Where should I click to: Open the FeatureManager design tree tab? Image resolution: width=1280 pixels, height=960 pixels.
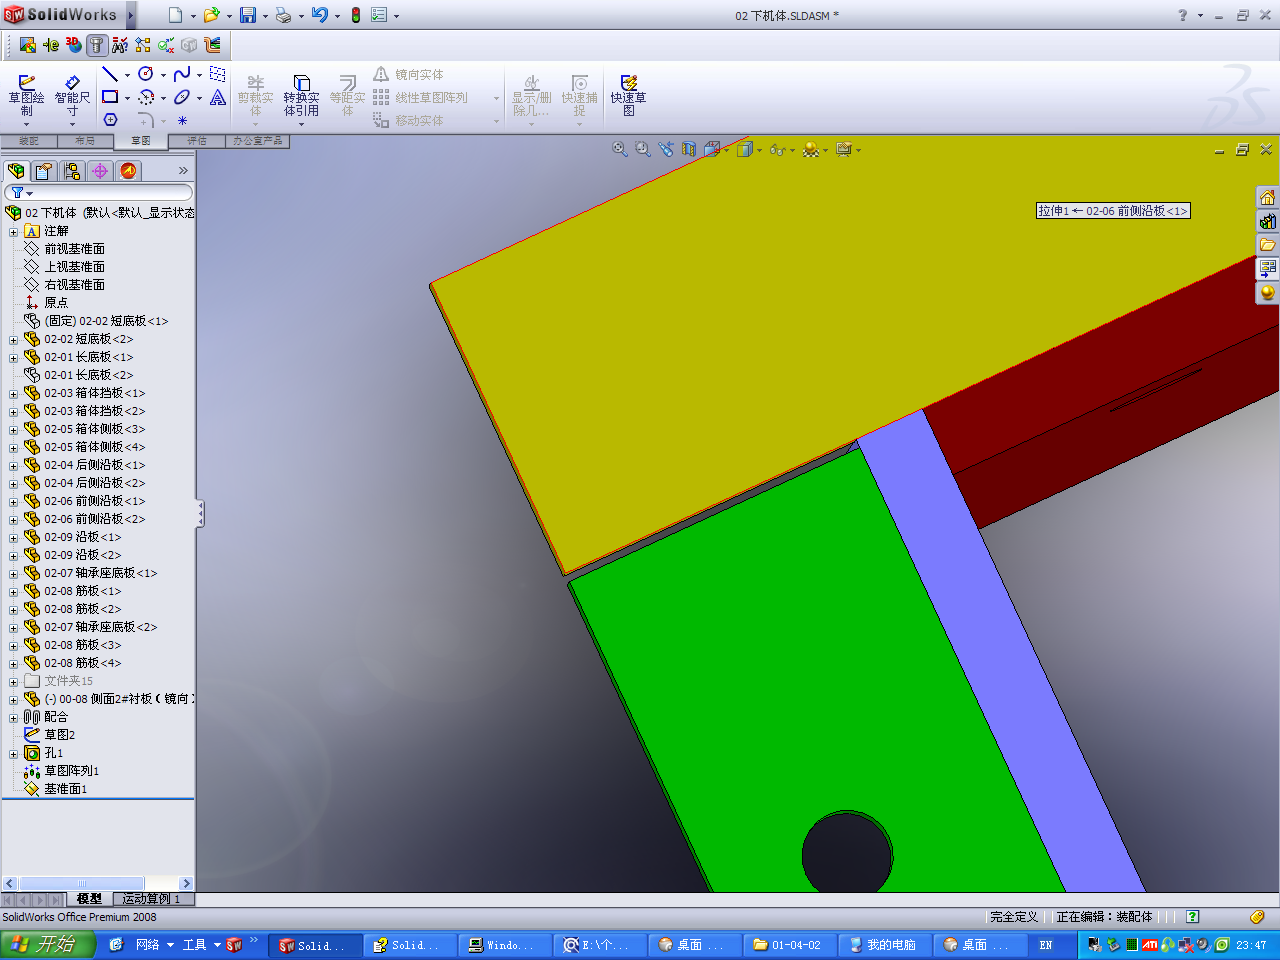pos(16,171)
